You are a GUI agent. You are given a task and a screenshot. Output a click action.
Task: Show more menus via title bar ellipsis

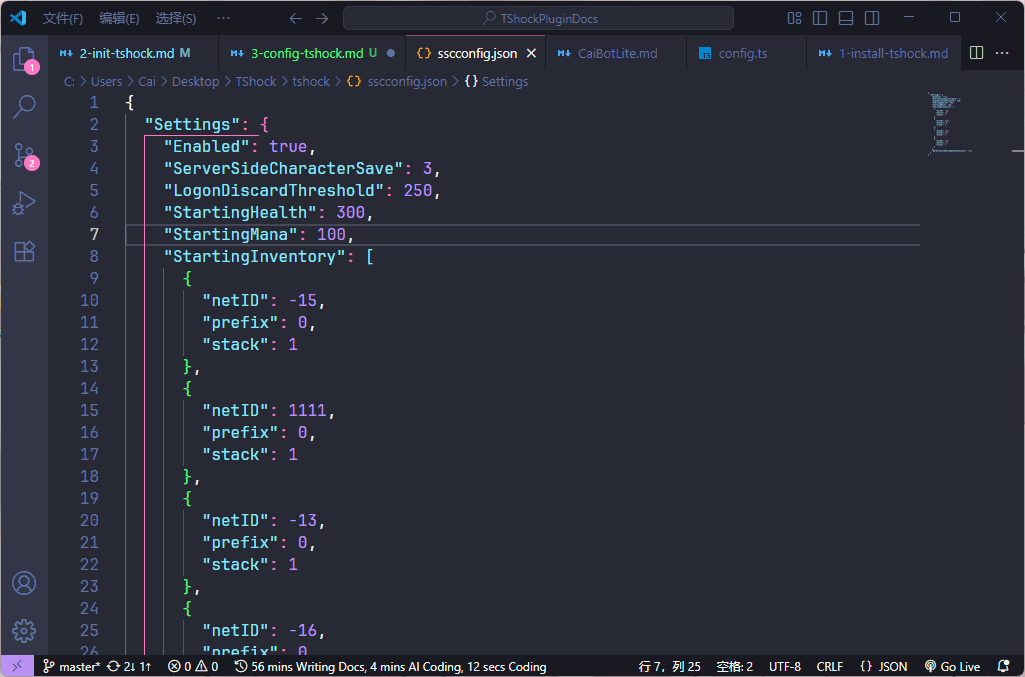tap(224, 18)
